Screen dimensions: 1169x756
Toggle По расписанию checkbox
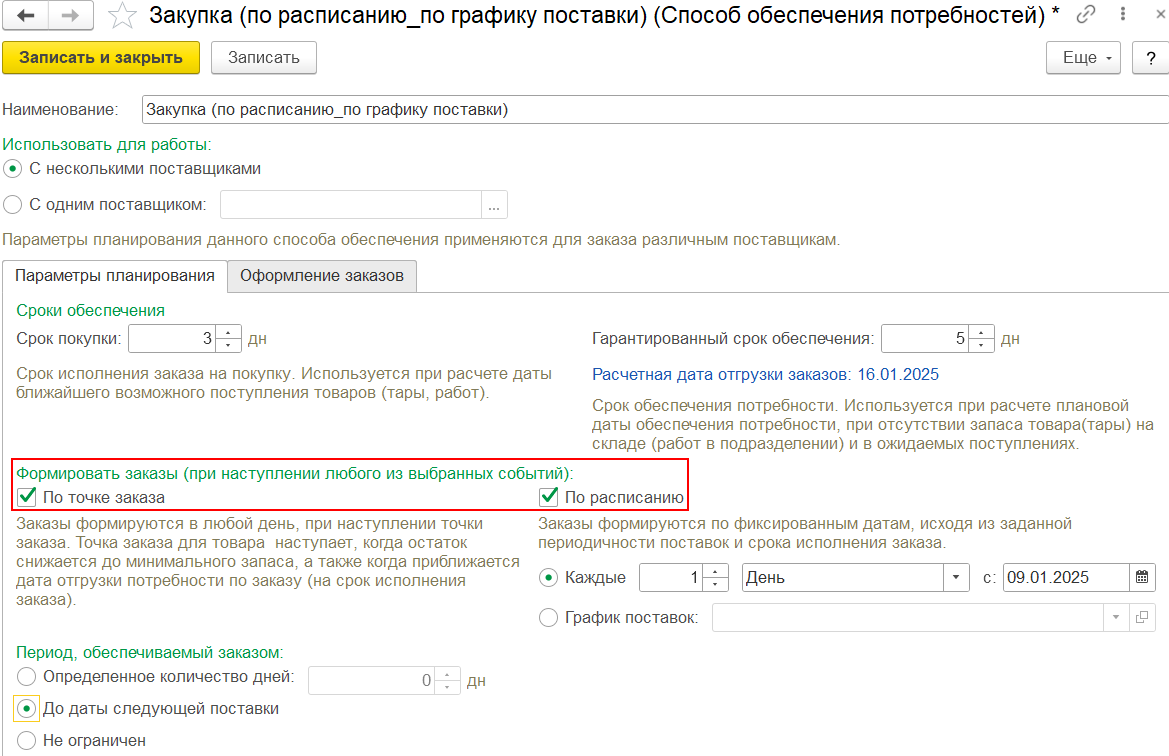tap(549, 497)
